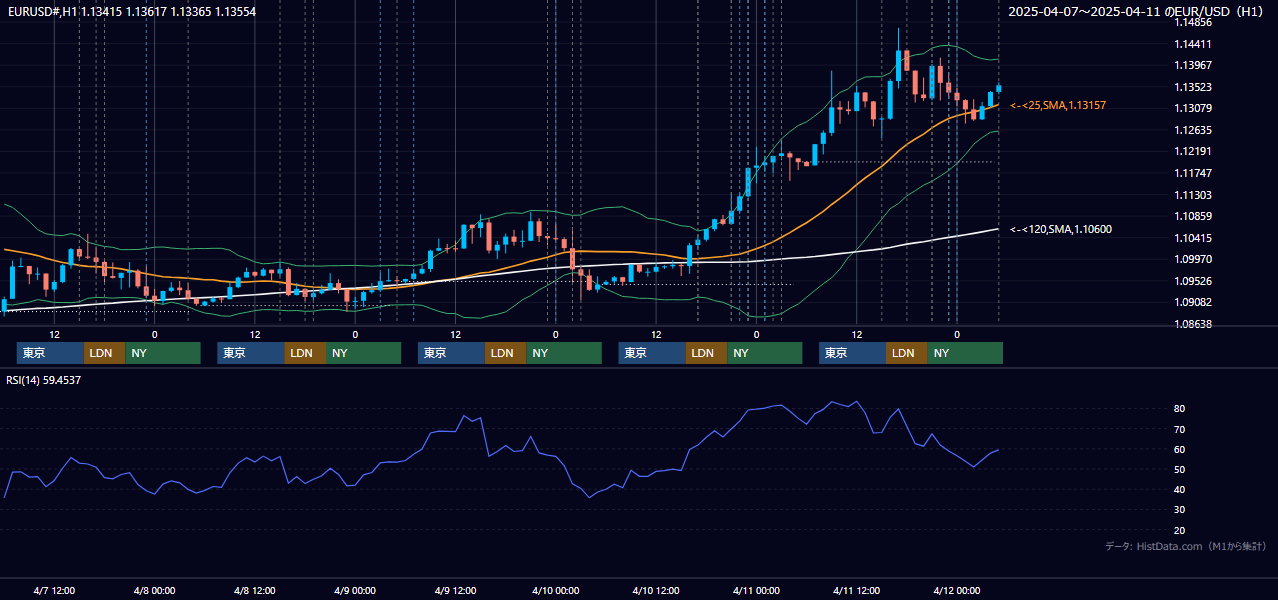Click the 1.08638 price axis label
Screen dimensions: 1278x600
(x=1193, y=324)
